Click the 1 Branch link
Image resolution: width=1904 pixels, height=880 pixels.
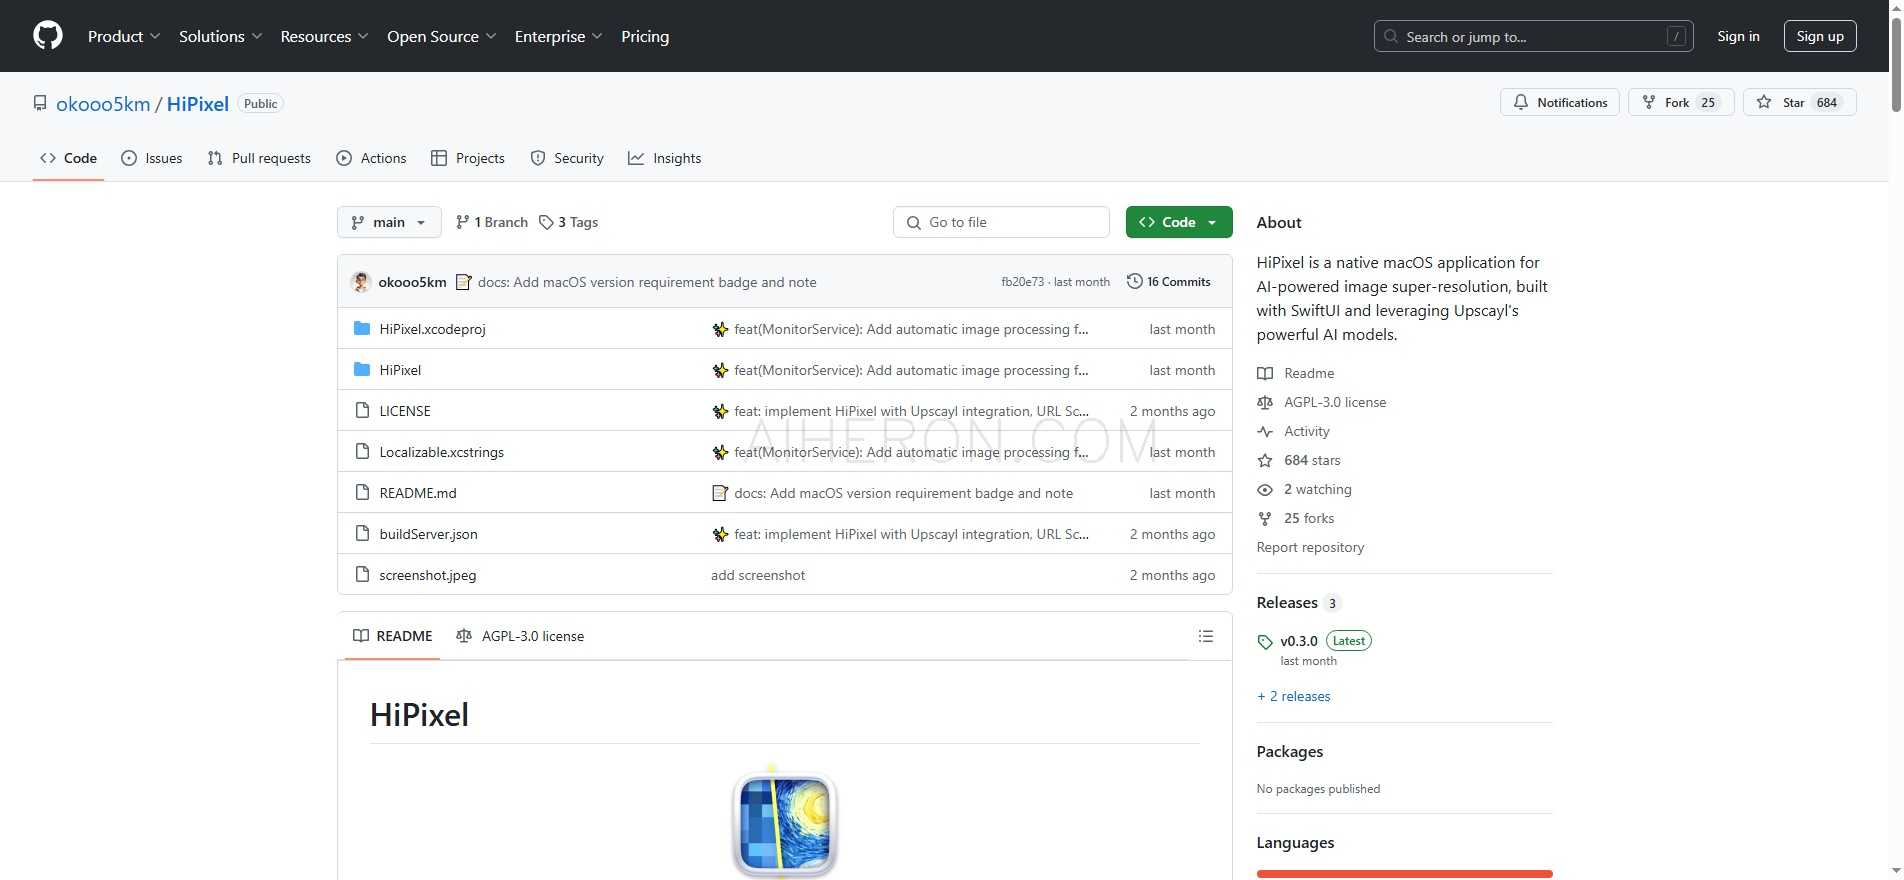coord(492,222)
